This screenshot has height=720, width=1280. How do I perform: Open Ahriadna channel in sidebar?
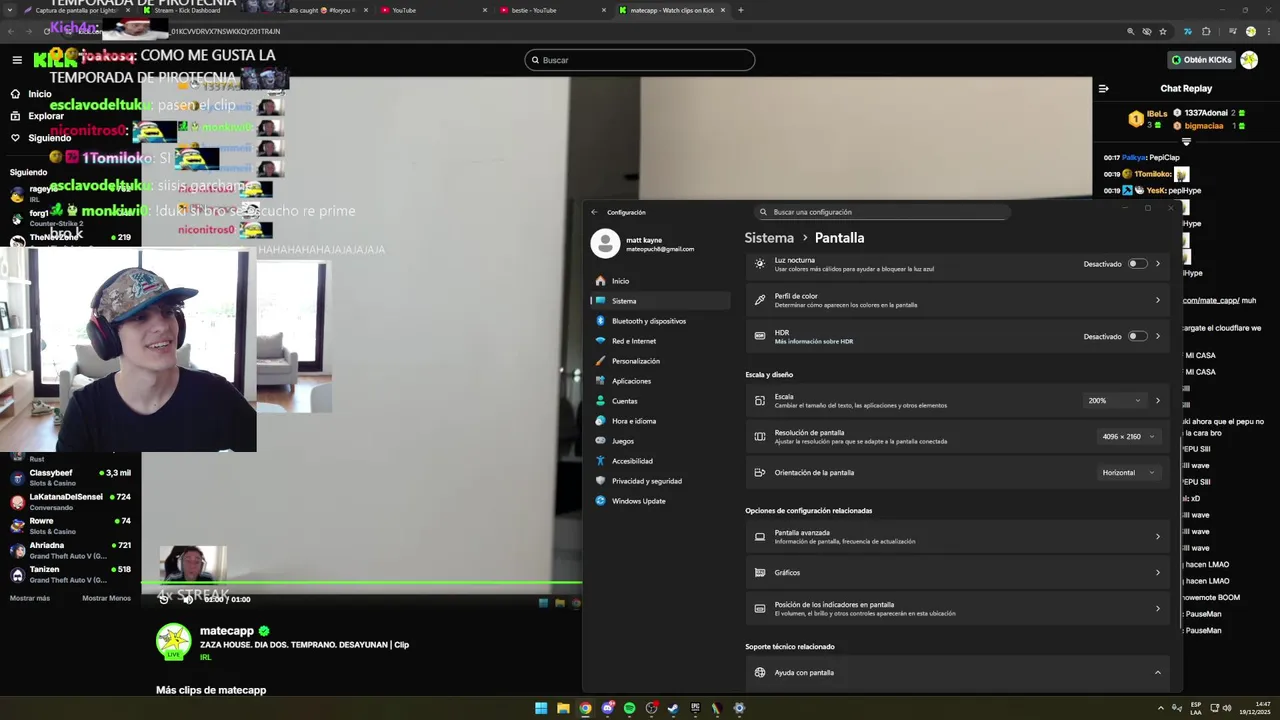(x=70, y=549)
